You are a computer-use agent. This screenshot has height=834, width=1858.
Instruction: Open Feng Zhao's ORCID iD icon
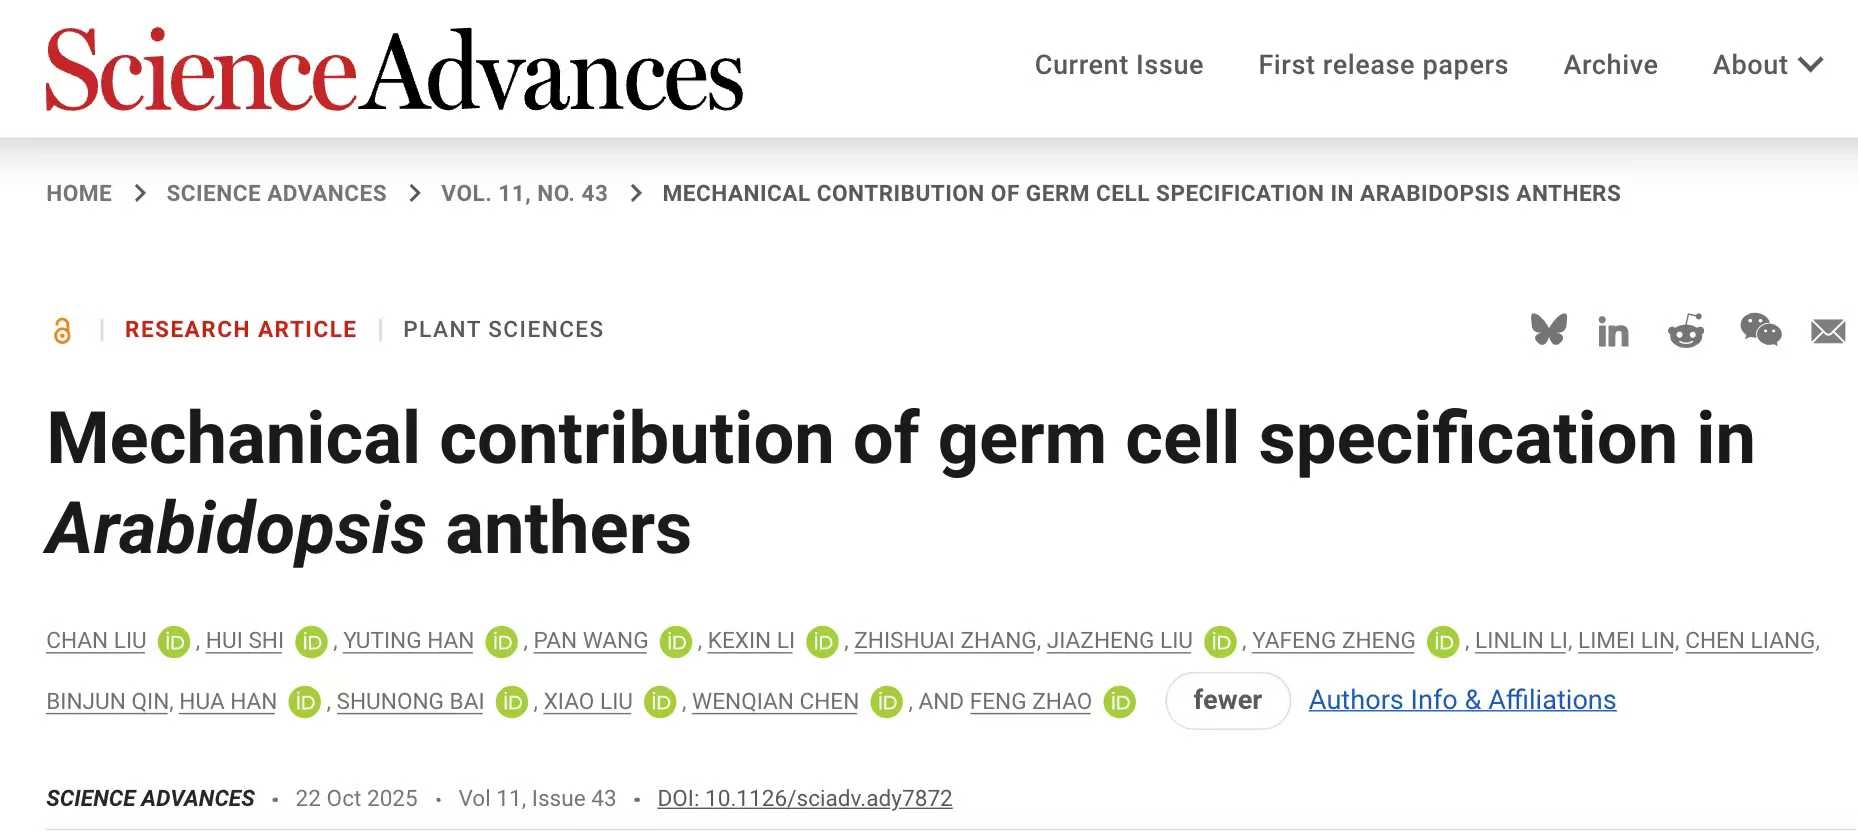(x=1120, y=702)
